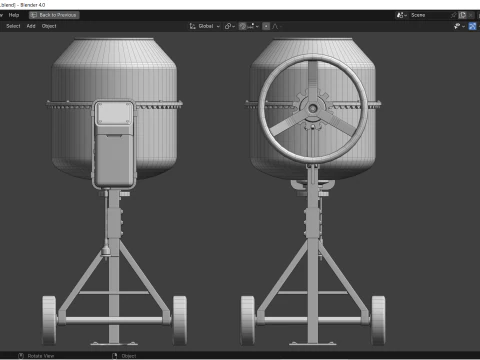Open the proportional editing falloff dropdown
Screen dimensions: 480x360
pos(276,26)
